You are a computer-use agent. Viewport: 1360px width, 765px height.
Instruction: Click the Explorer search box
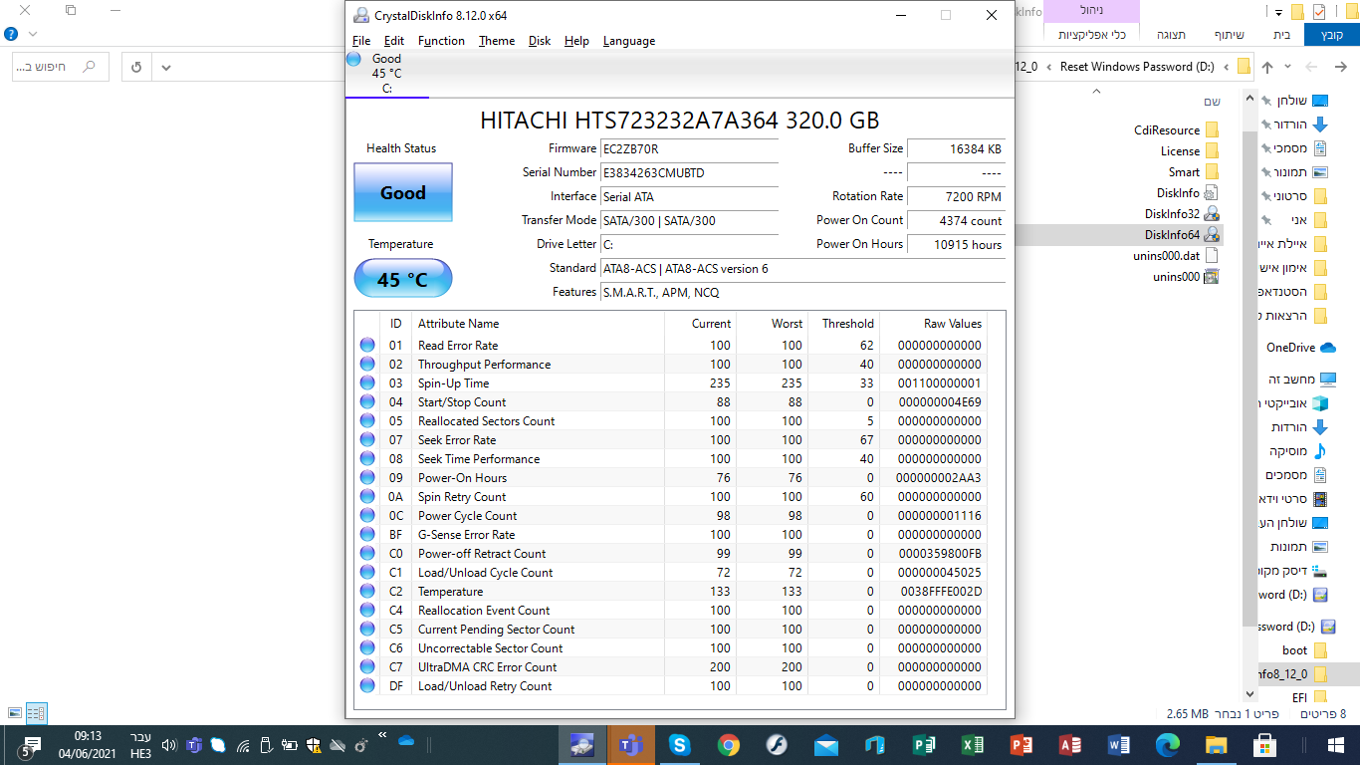[60, 67]
